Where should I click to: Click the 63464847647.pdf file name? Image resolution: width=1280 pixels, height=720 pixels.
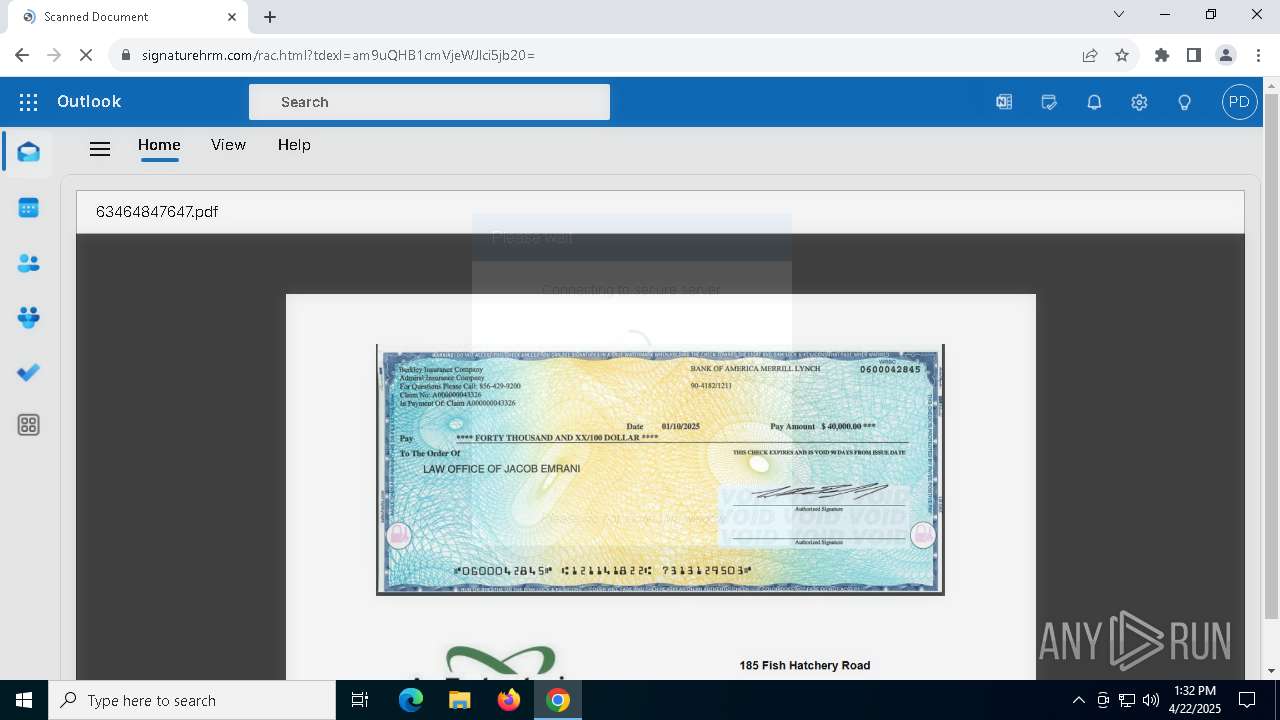tap(157, 212)
